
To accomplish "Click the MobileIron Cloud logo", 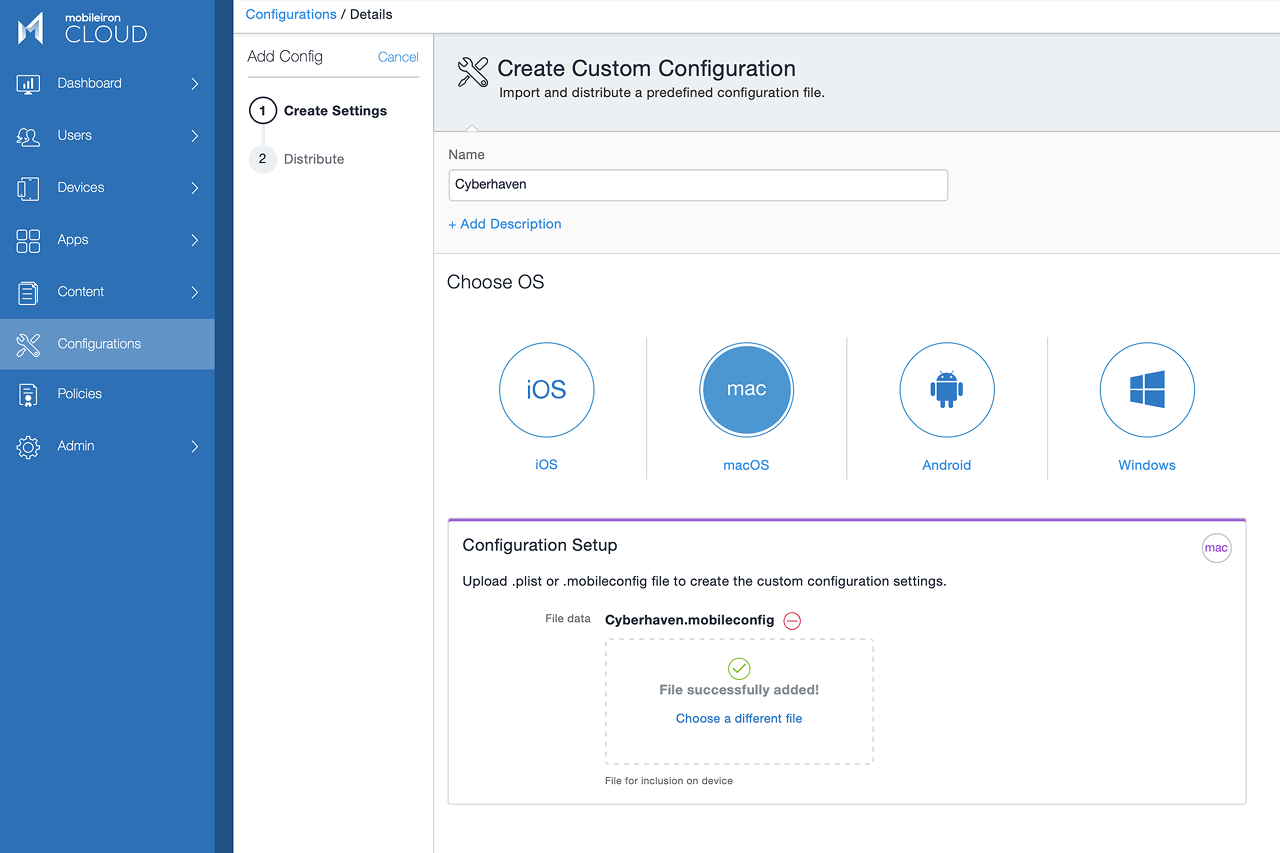I will click(82, 28).
